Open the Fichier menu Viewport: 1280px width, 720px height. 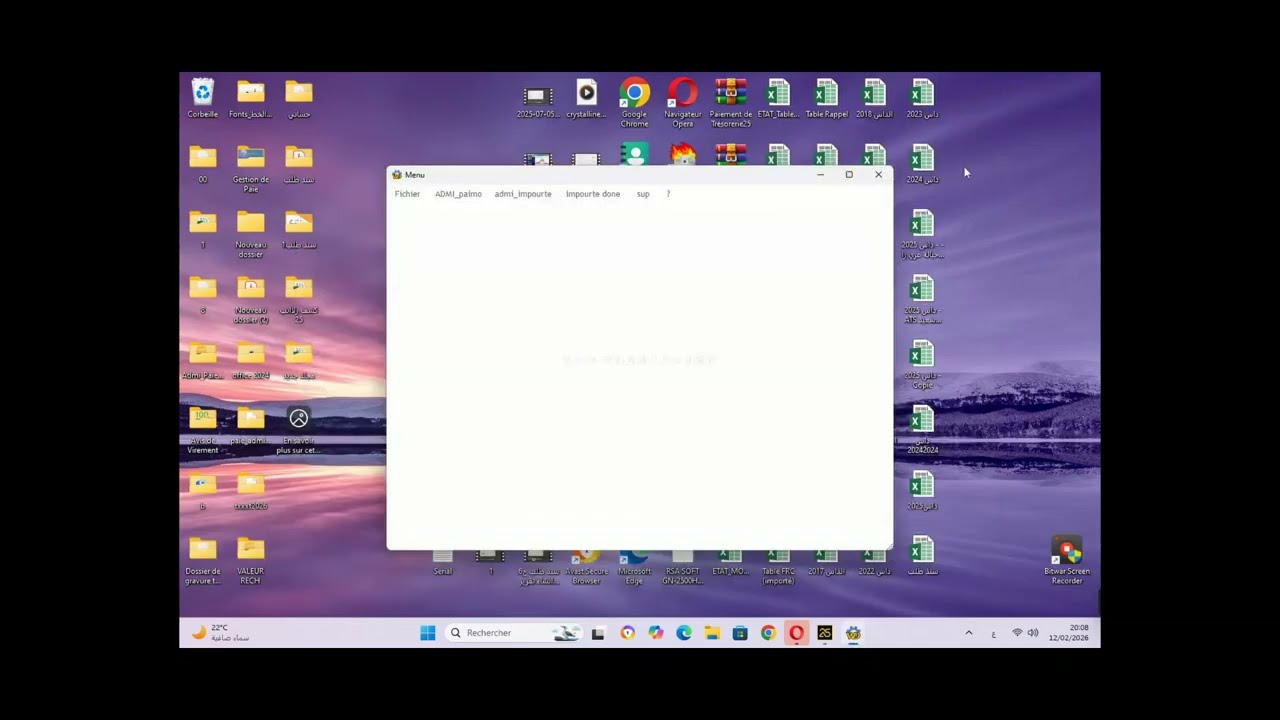tap(407, 194)
